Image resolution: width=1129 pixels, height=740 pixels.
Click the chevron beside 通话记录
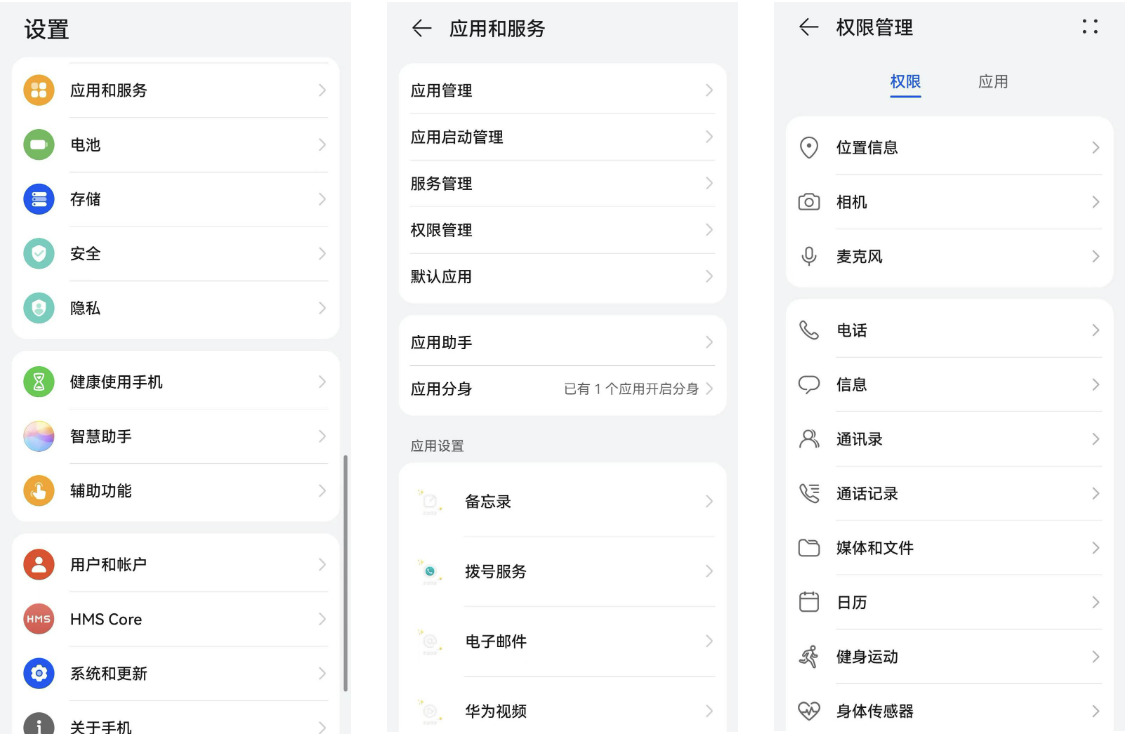(x=1095, y=494)
